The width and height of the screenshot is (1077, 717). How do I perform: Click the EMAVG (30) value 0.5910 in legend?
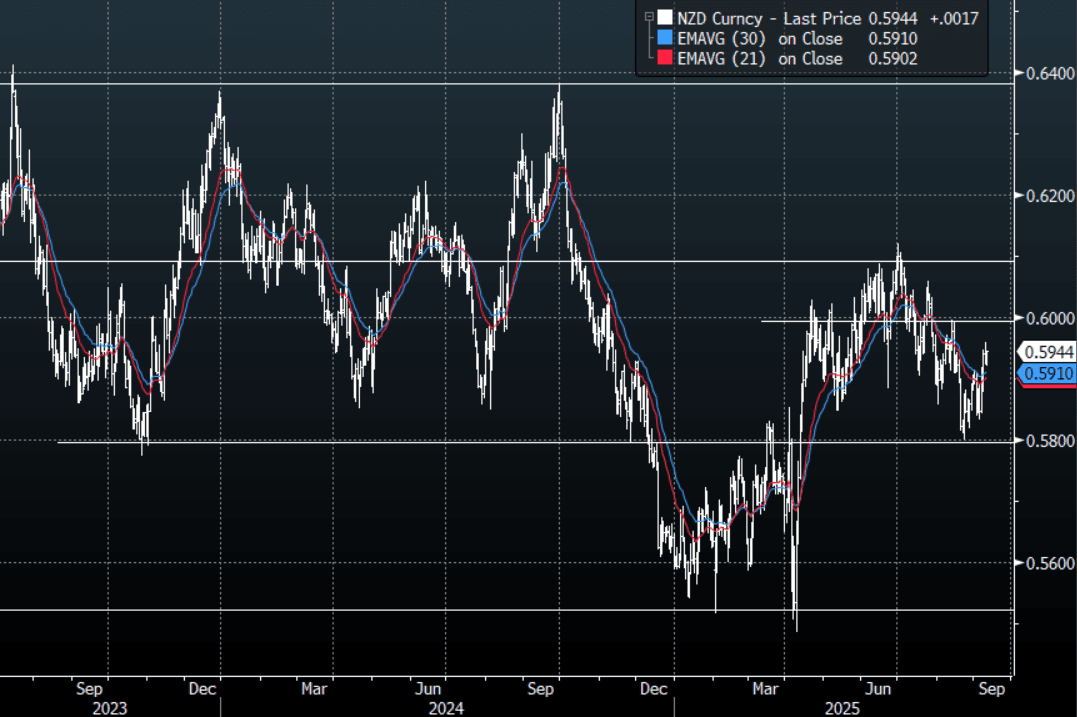[x=895, y=38]
